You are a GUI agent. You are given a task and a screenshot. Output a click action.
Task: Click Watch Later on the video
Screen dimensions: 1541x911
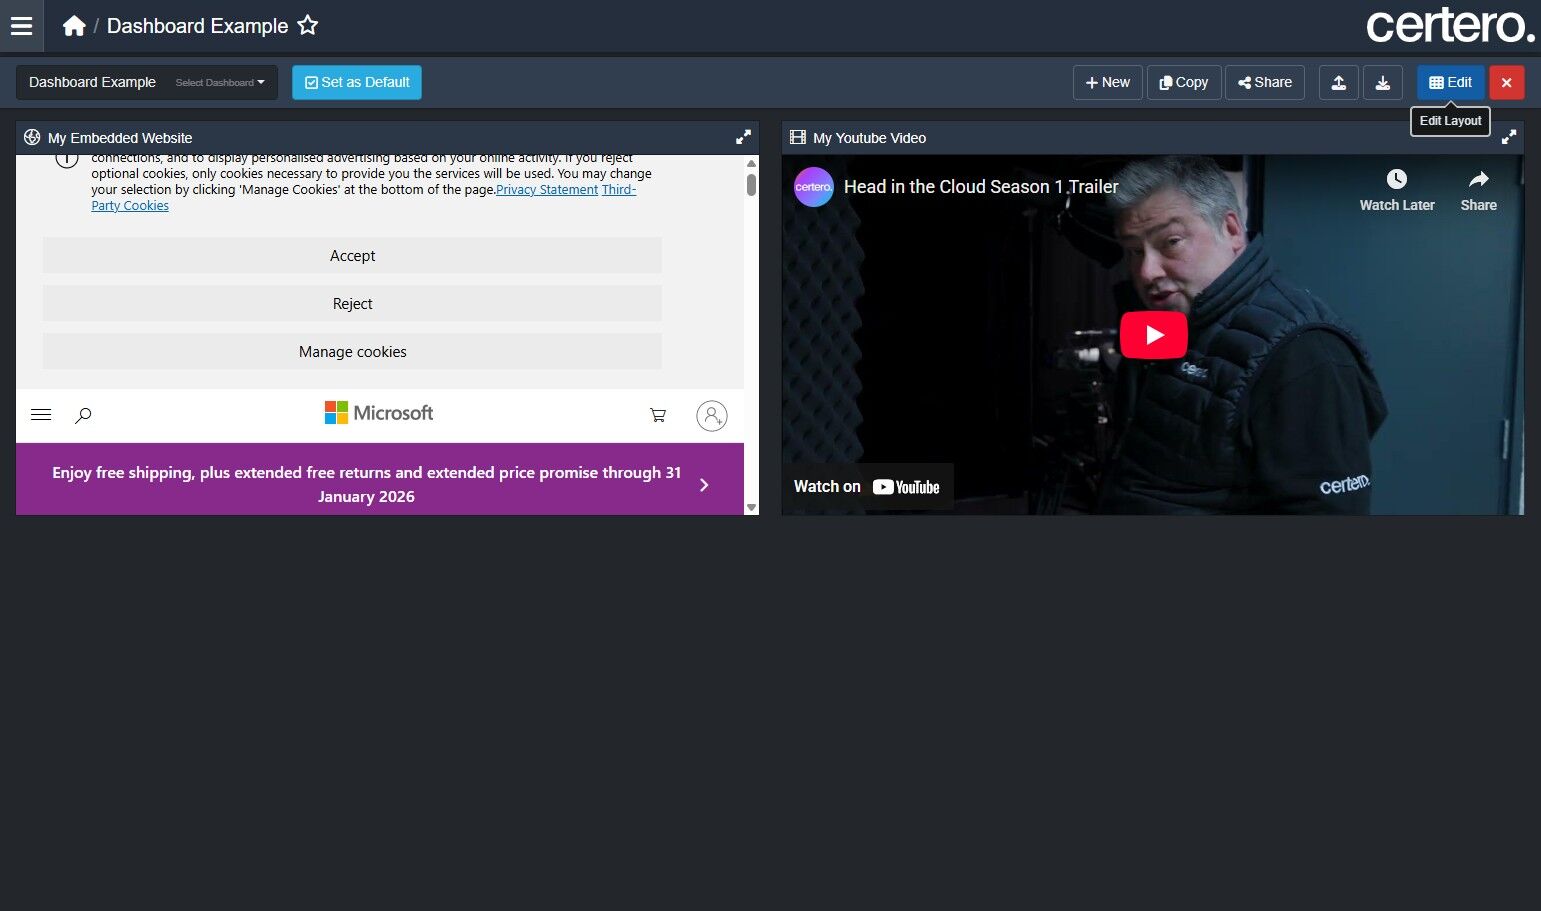(1397, 191)
